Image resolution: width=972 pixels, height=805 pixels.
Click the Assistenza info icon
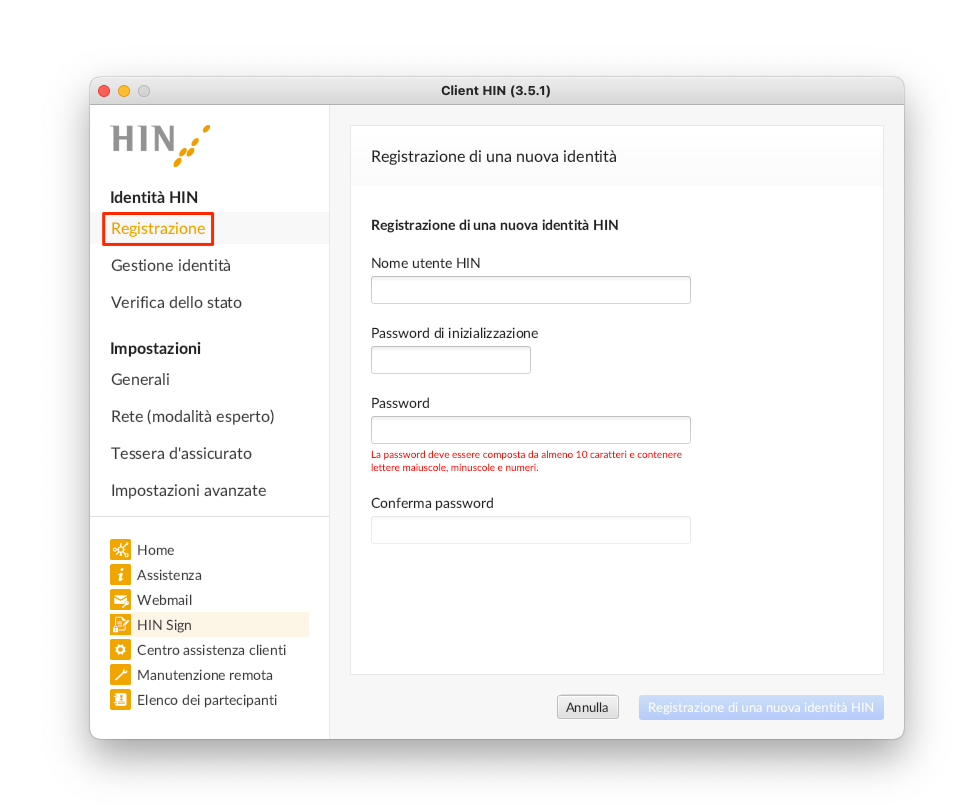click(x=120, y=574)
